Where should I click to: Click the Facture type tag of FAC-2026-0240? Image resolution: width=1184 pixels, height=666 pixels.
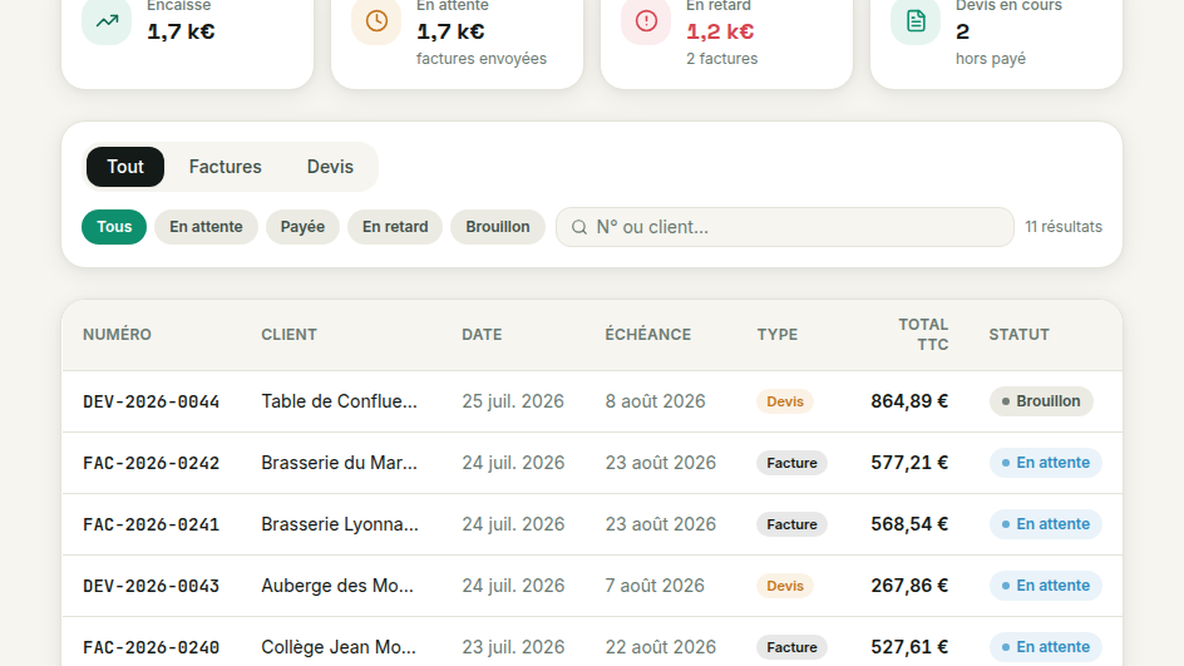[792, 647]
